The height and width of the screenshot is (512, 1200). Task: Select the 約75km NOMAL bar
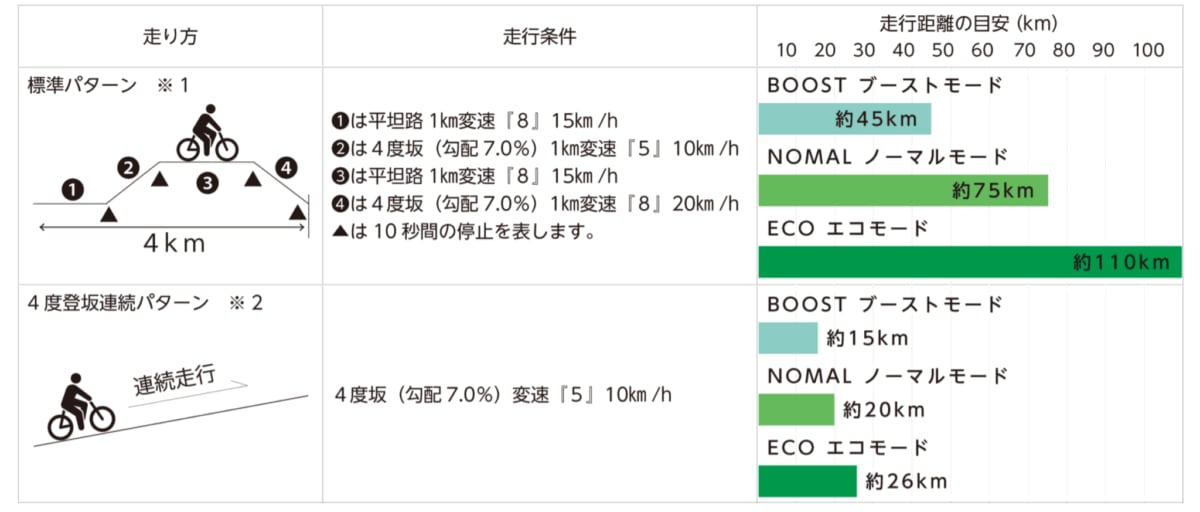click(x=902, y=190)
